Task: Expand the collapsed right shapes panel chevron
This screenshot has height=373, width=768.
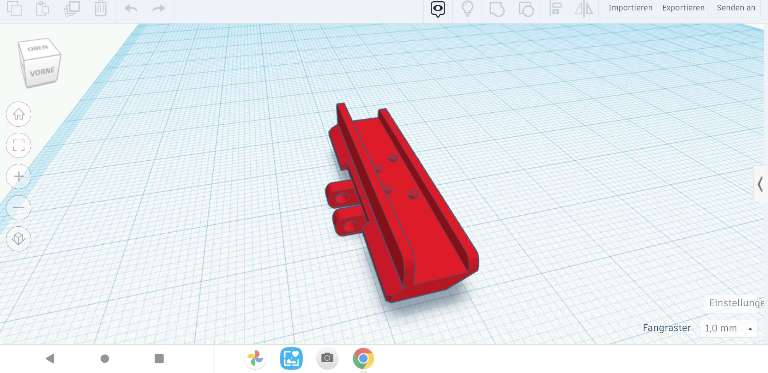Action: 760,185
